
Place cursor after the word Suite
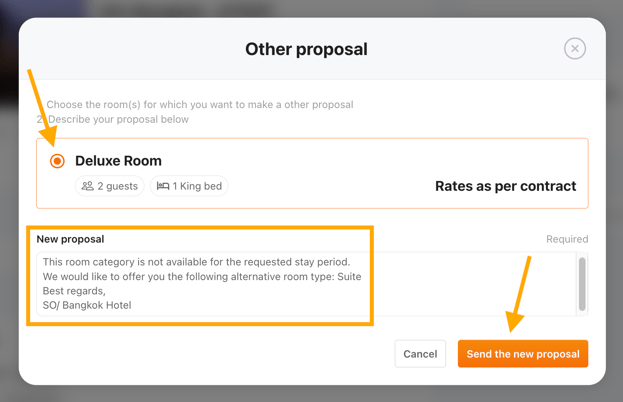tap(362, 276)
